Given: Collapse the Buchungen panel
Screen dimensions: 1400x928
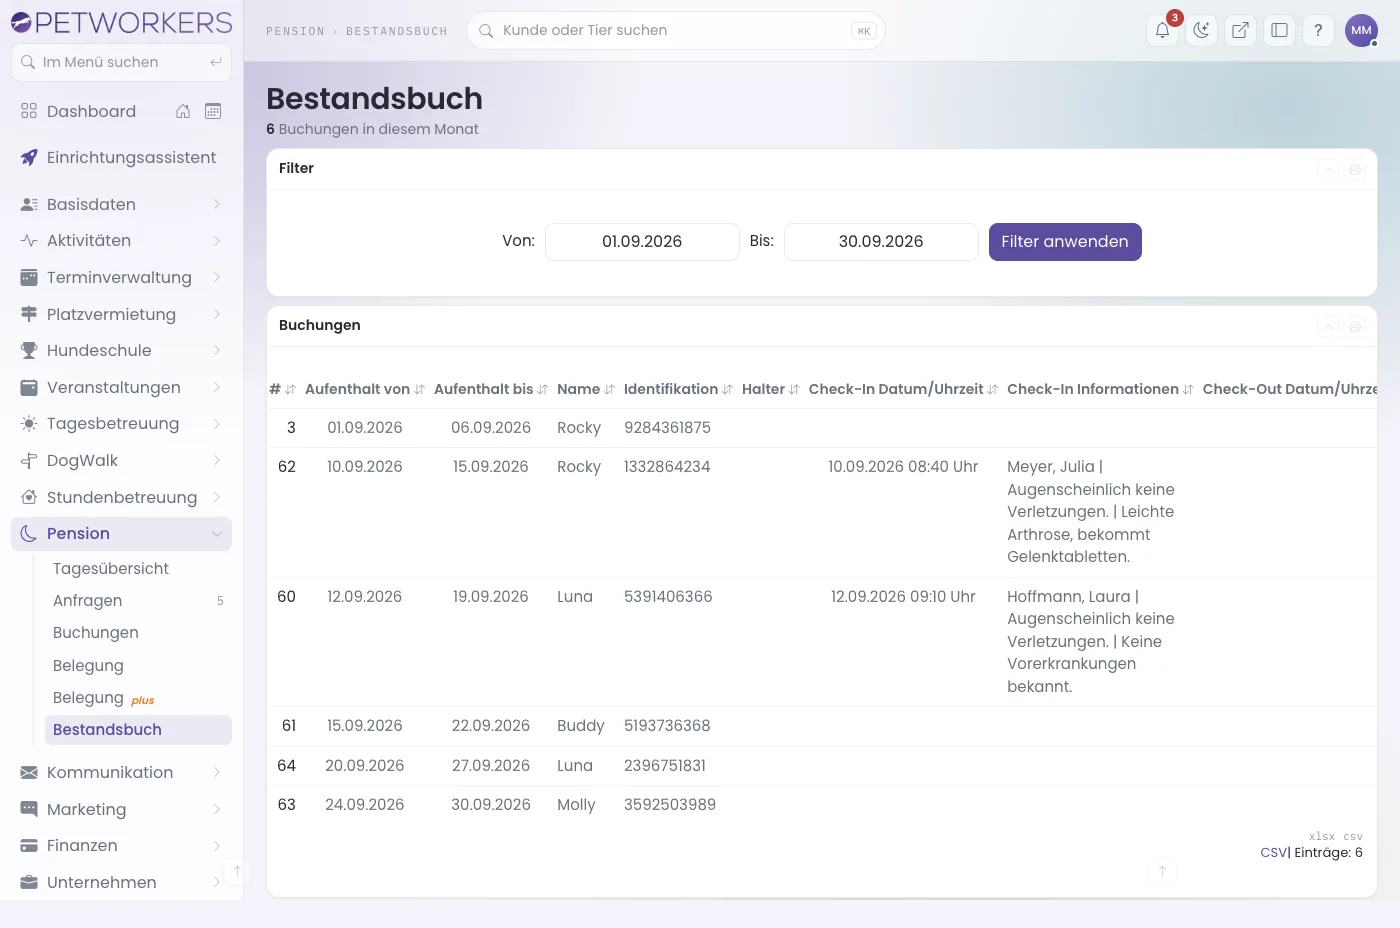Looking at the screenshot, I should click(x=1328, y=326).
